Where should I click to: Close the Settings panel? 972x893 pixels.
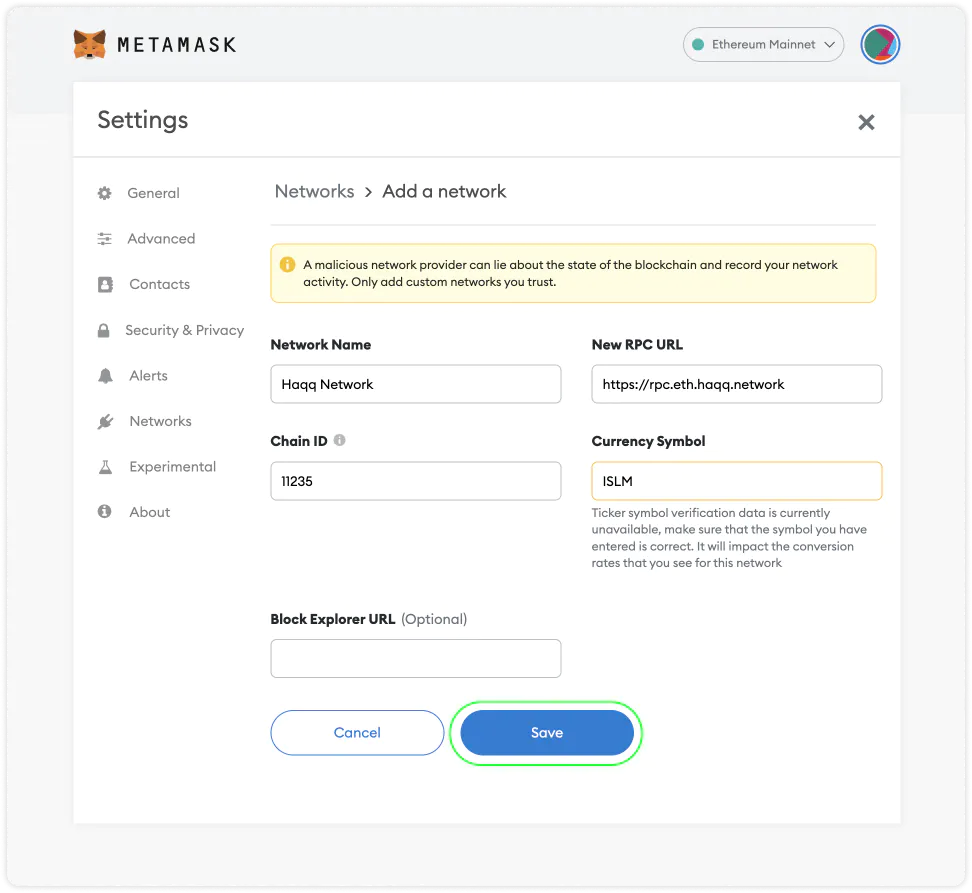[866, 122]
